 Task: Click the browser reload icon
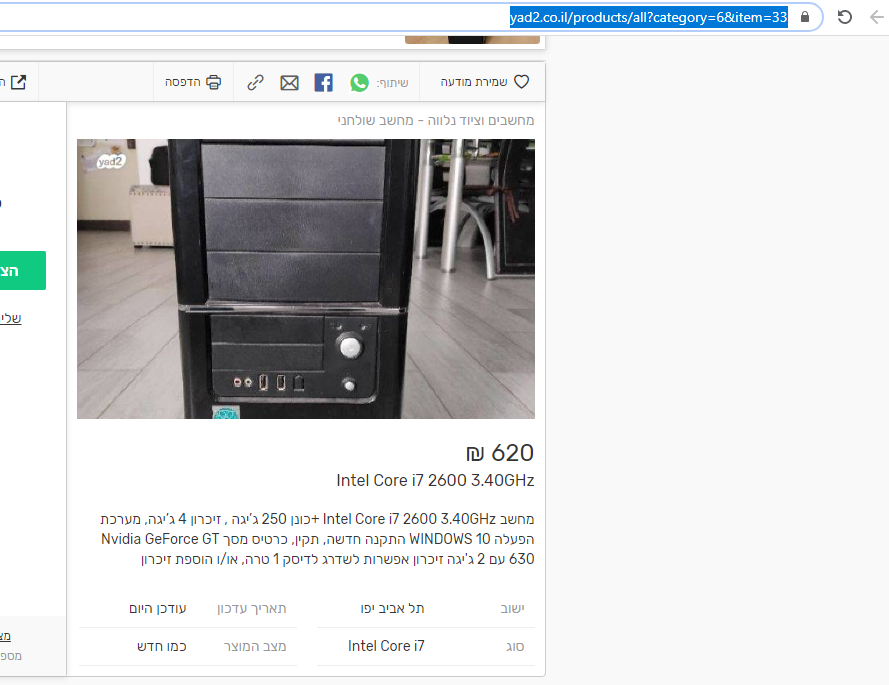pos(844,17)
